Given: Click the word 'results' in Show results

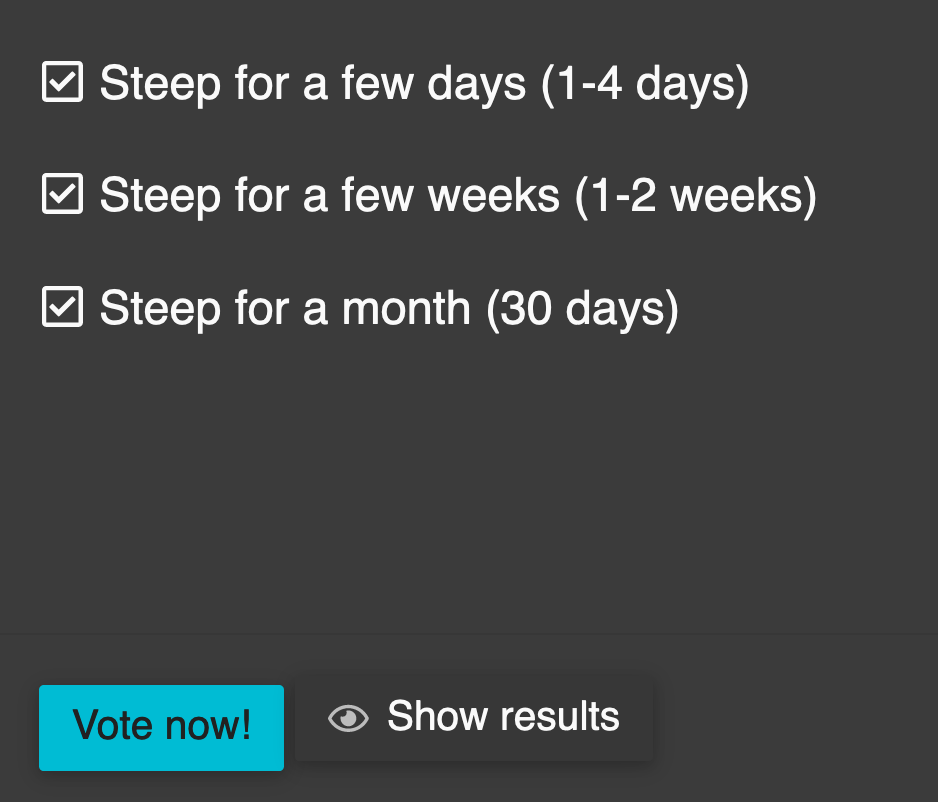Looking at the screenshot, I should (560, 716).
